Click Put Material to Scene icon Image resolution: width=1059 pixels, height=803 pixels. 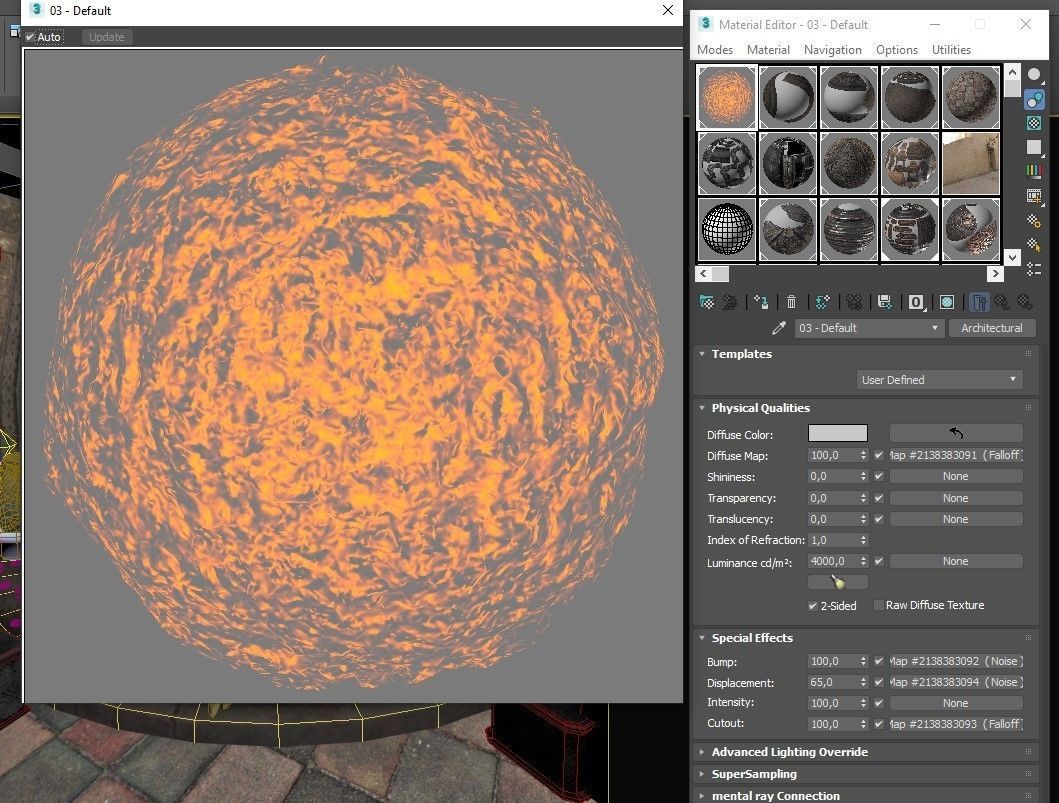pyautogui.click(x=730, y=302)
